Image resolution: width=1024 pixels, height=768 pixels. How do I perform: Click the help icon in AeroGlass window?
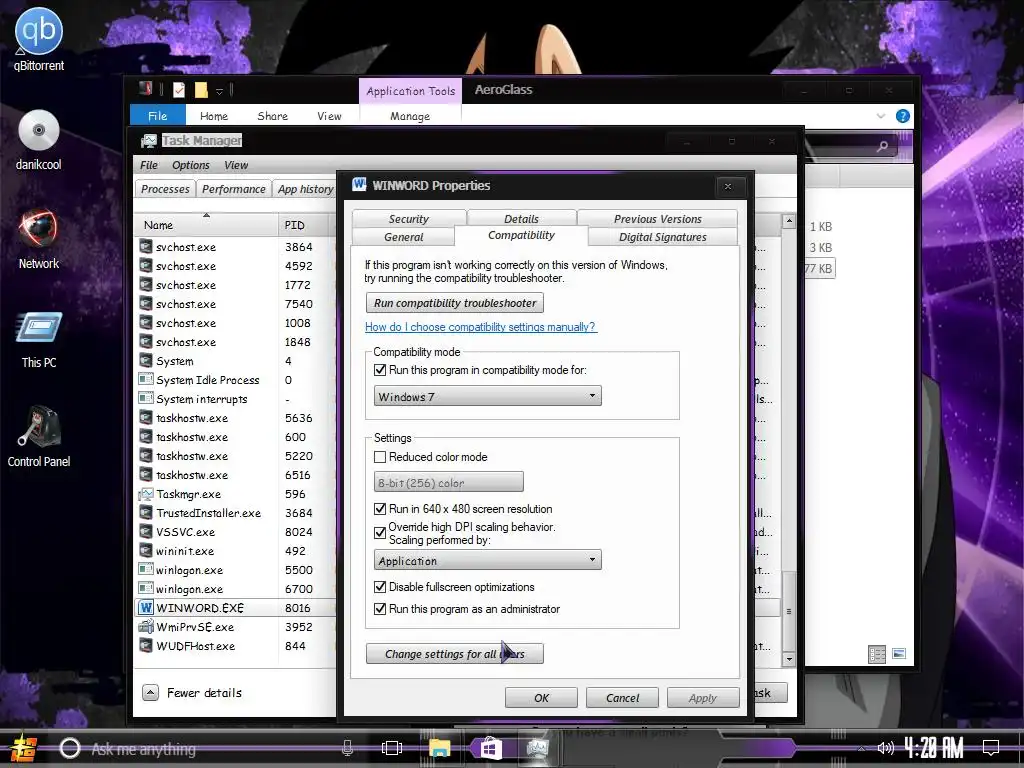pyautogui.click(x=903, y=116)
